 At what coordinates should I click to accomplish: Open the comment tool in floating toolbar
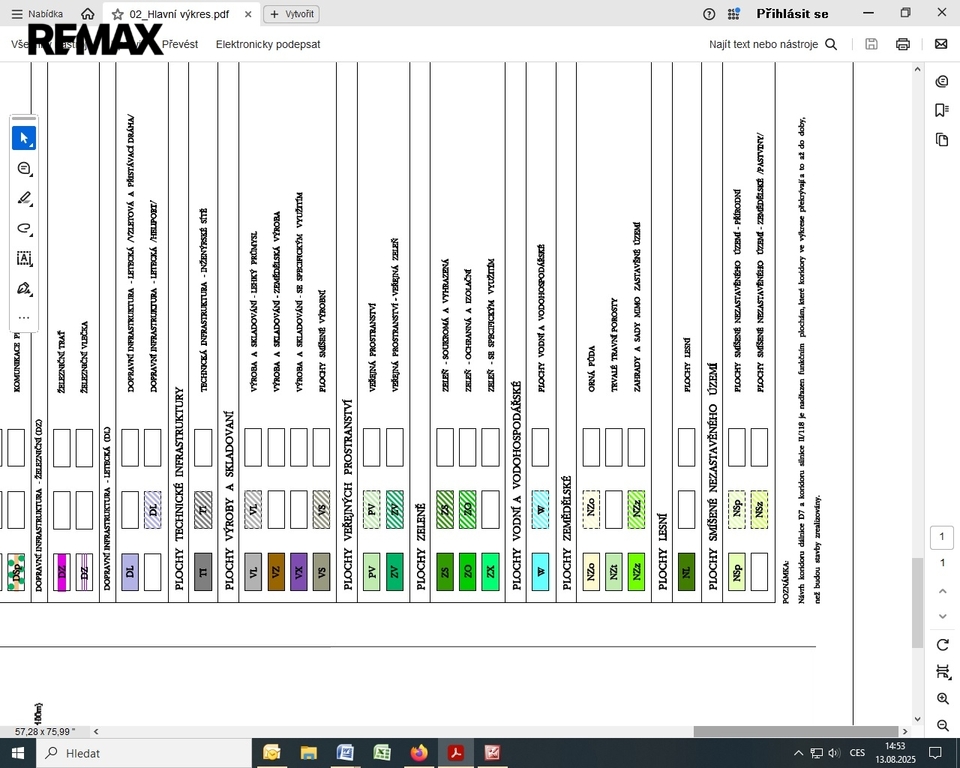click(24, 168)
